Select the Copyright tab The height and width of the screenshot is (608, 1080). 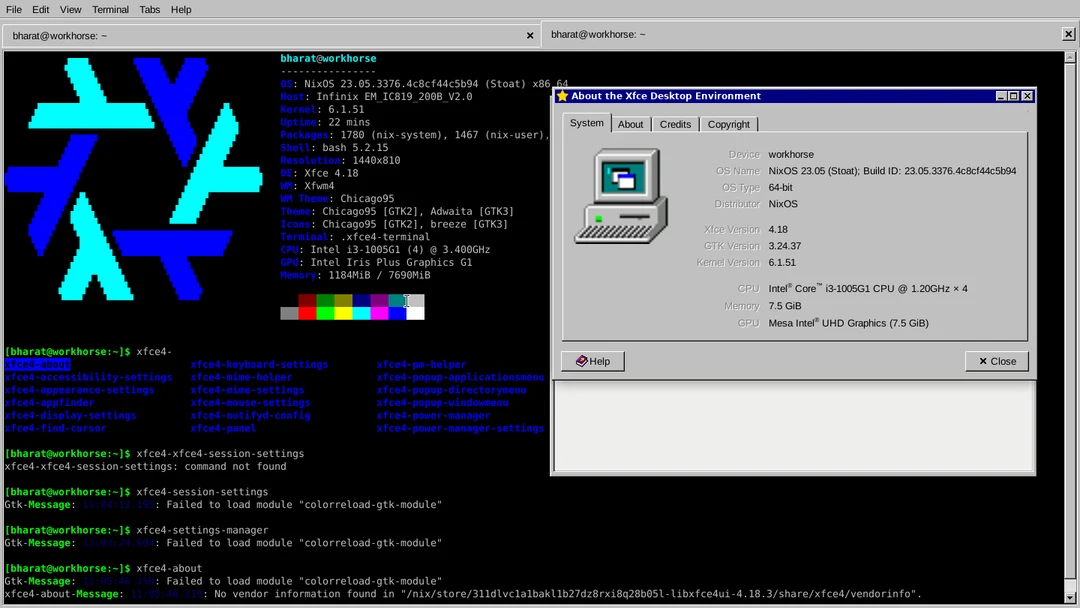tap(729, 125)
